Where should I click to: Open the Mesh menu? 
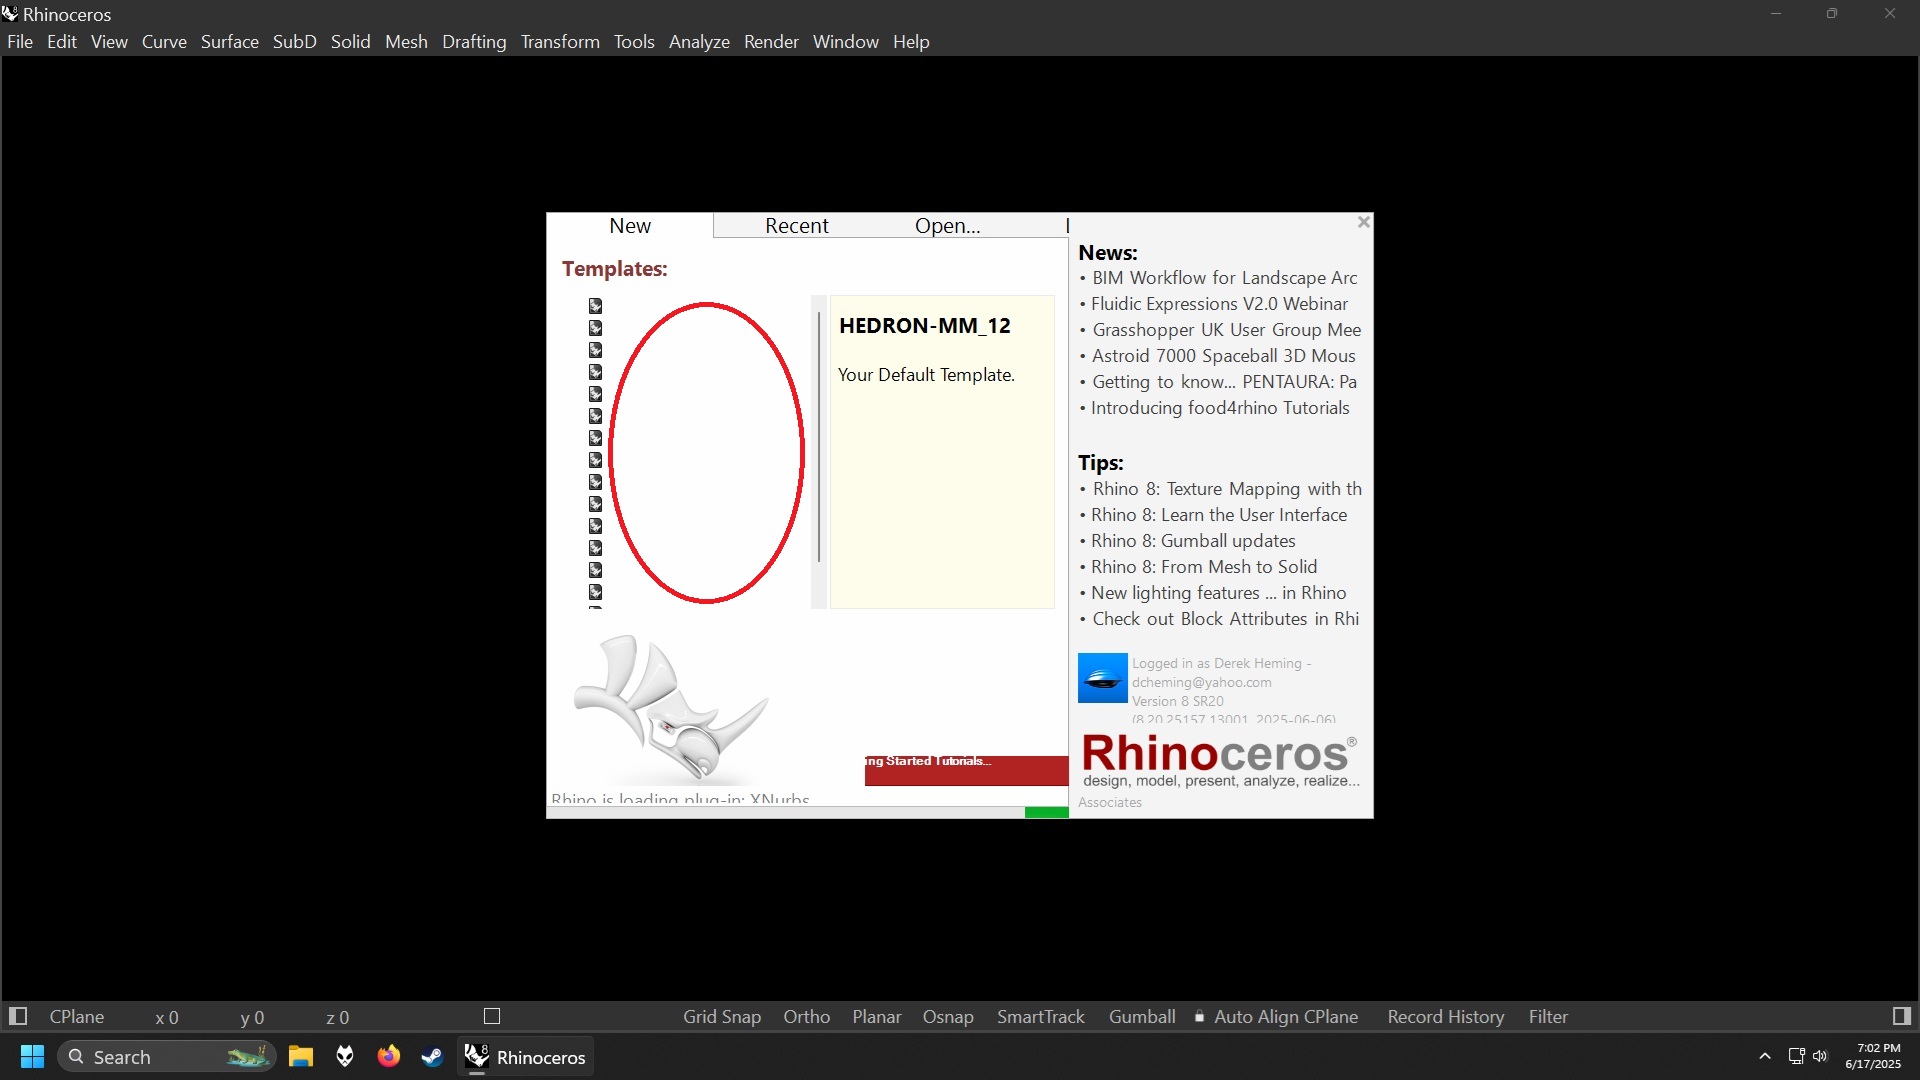click(x=406, y=42)
